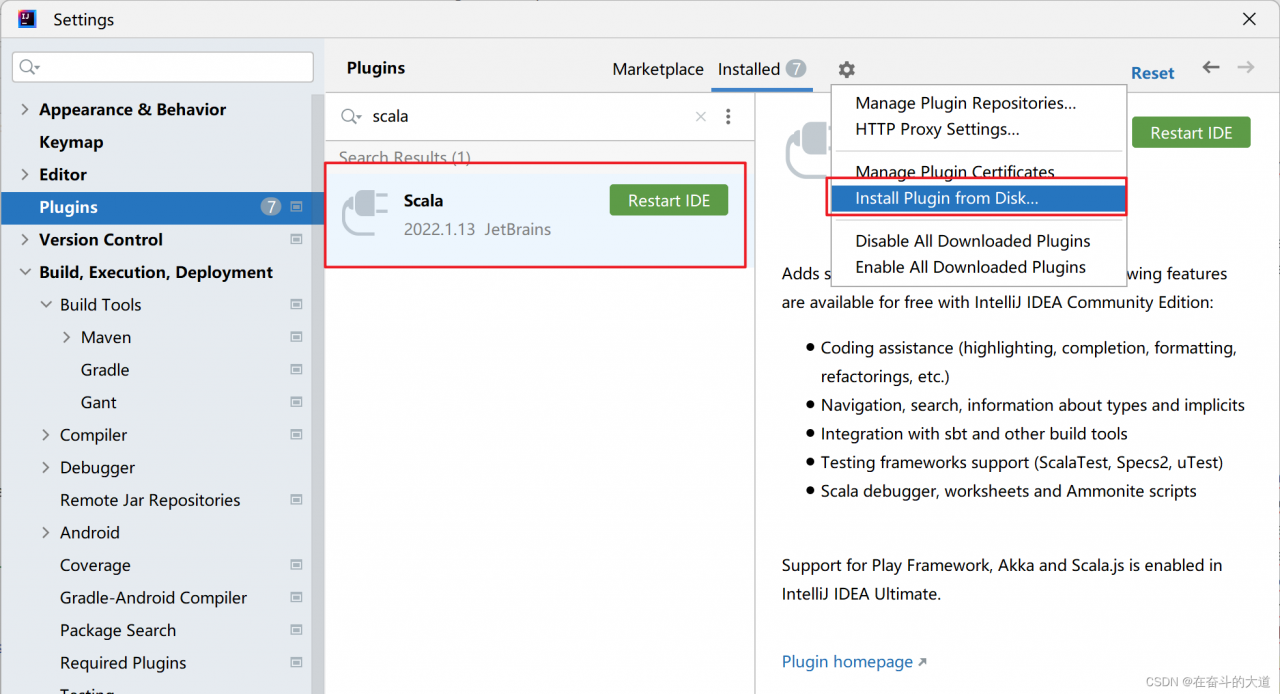This screenshot has height=694, width=1280.
Task: Choose Manage Plugin Repositories from the menu
Action: pos(966,103)
